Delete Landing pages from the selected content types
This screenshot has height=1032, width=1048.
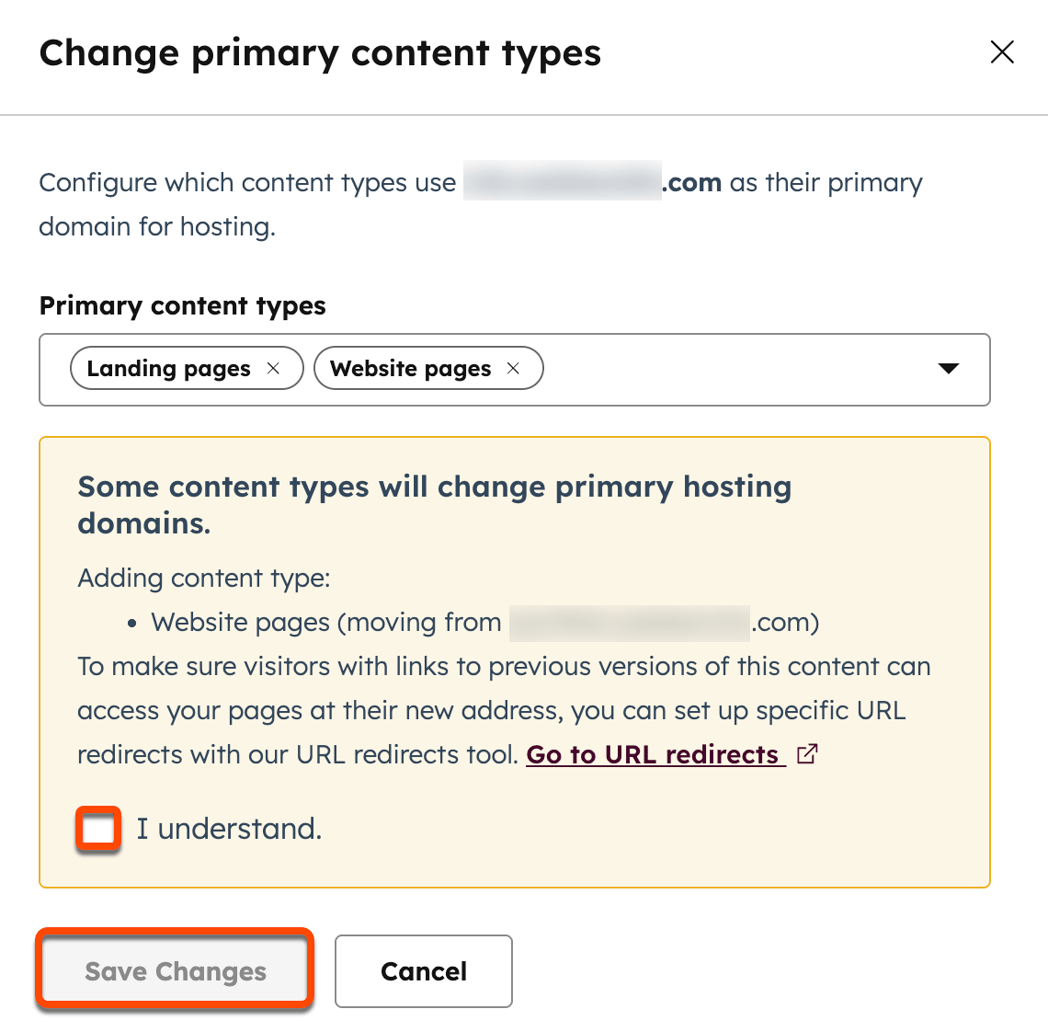273,368
